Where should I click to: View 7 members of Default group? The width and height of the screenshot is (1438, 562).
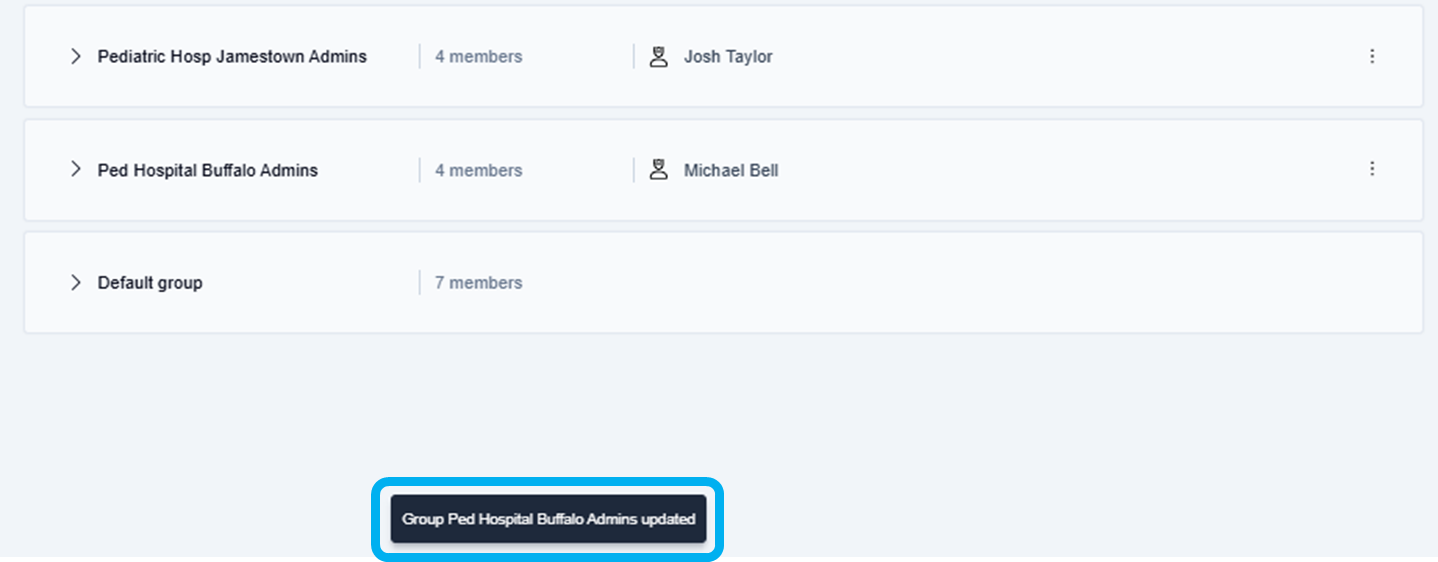coord(478,283)
